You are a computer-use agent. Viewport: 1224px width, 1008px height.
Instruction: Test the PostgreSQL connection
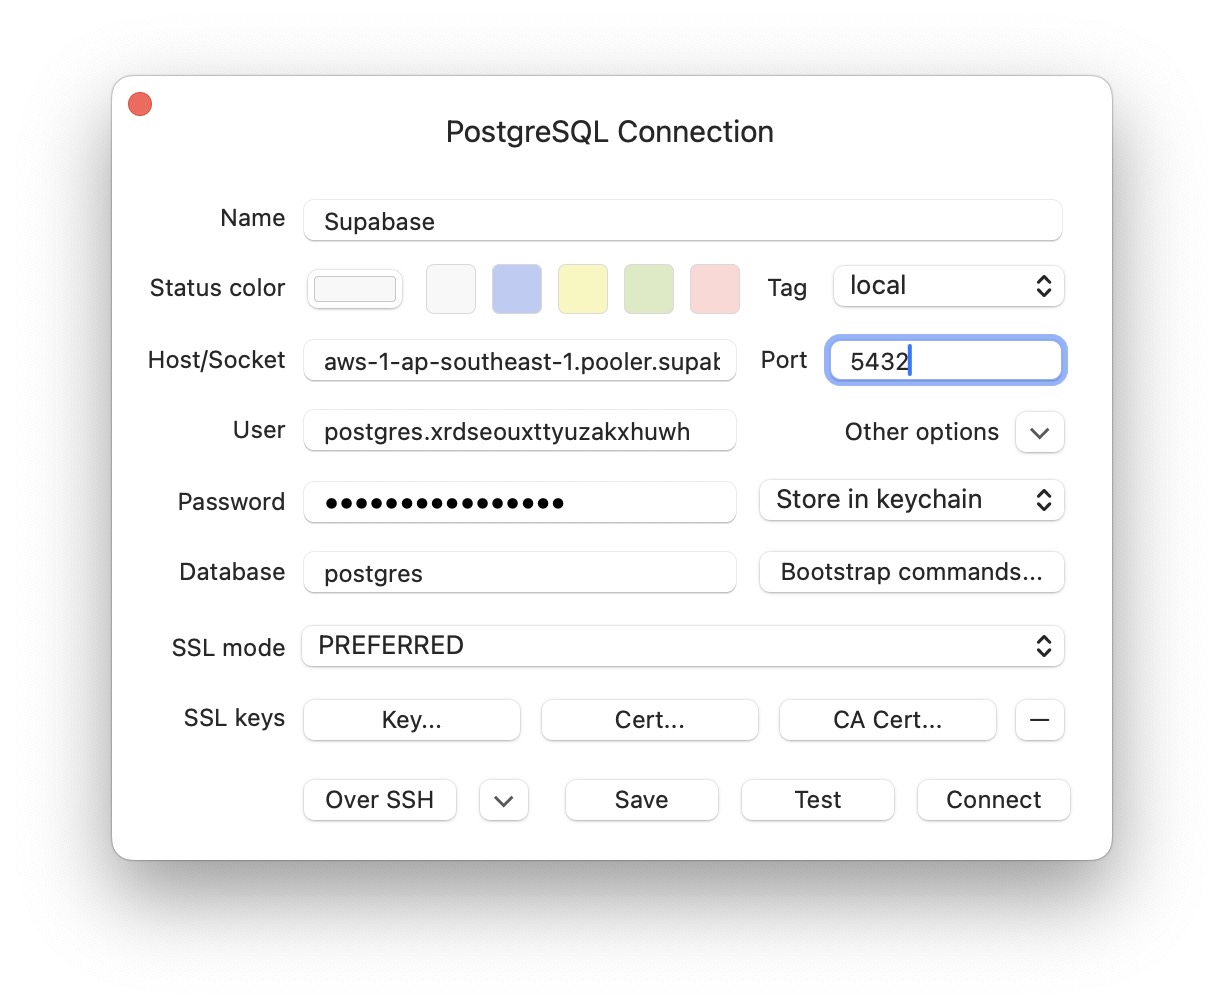click(817, 800)
